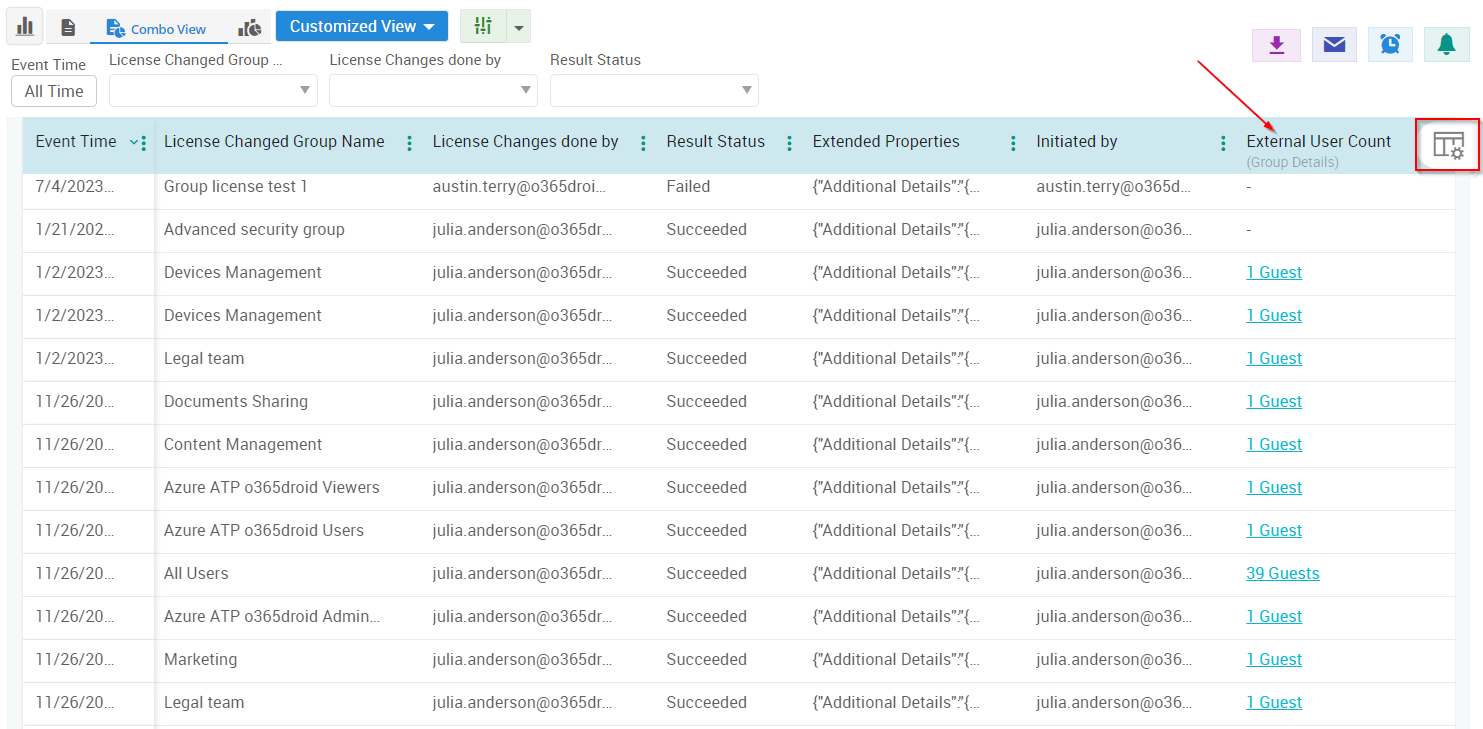Click the export/download icon
Screen dimensions: 1483x729
point(1276,44)
